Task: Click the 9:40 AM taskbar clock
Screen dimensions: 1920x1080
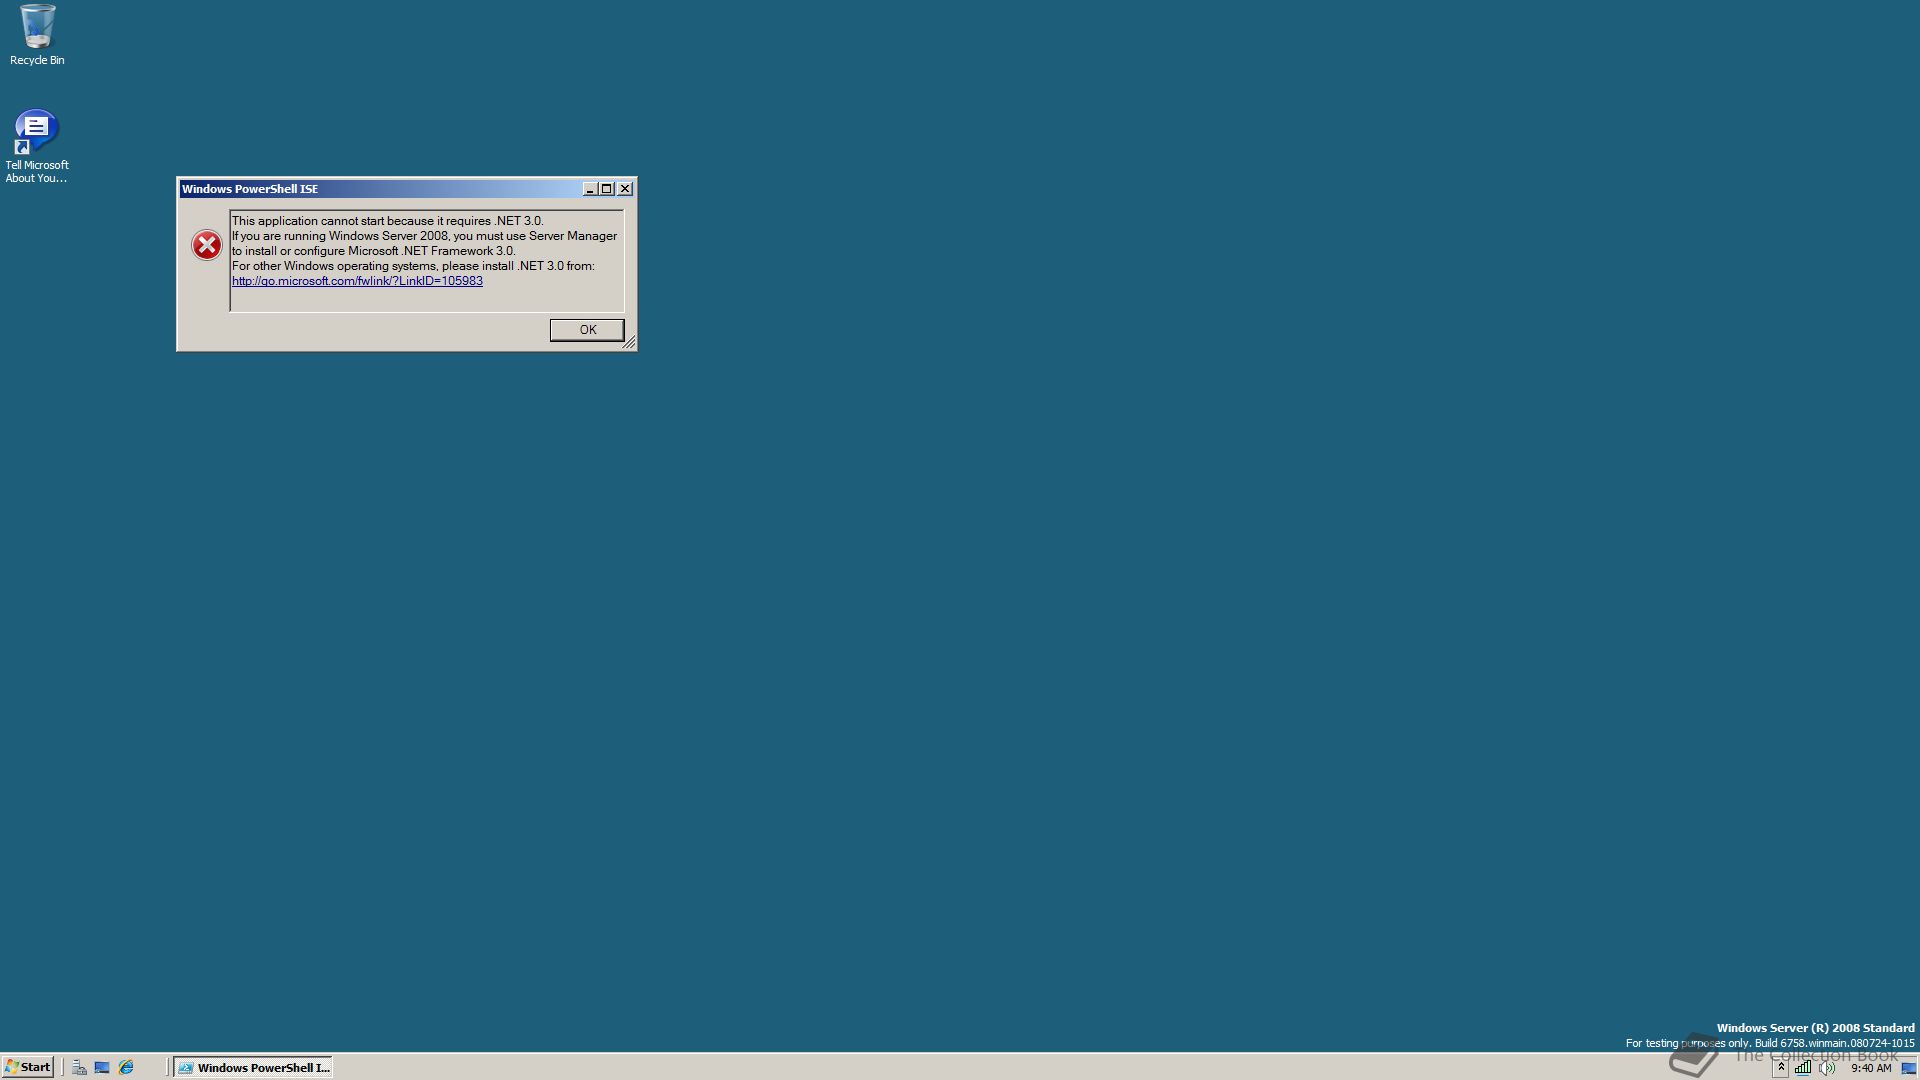Action: (1871, 1068)
